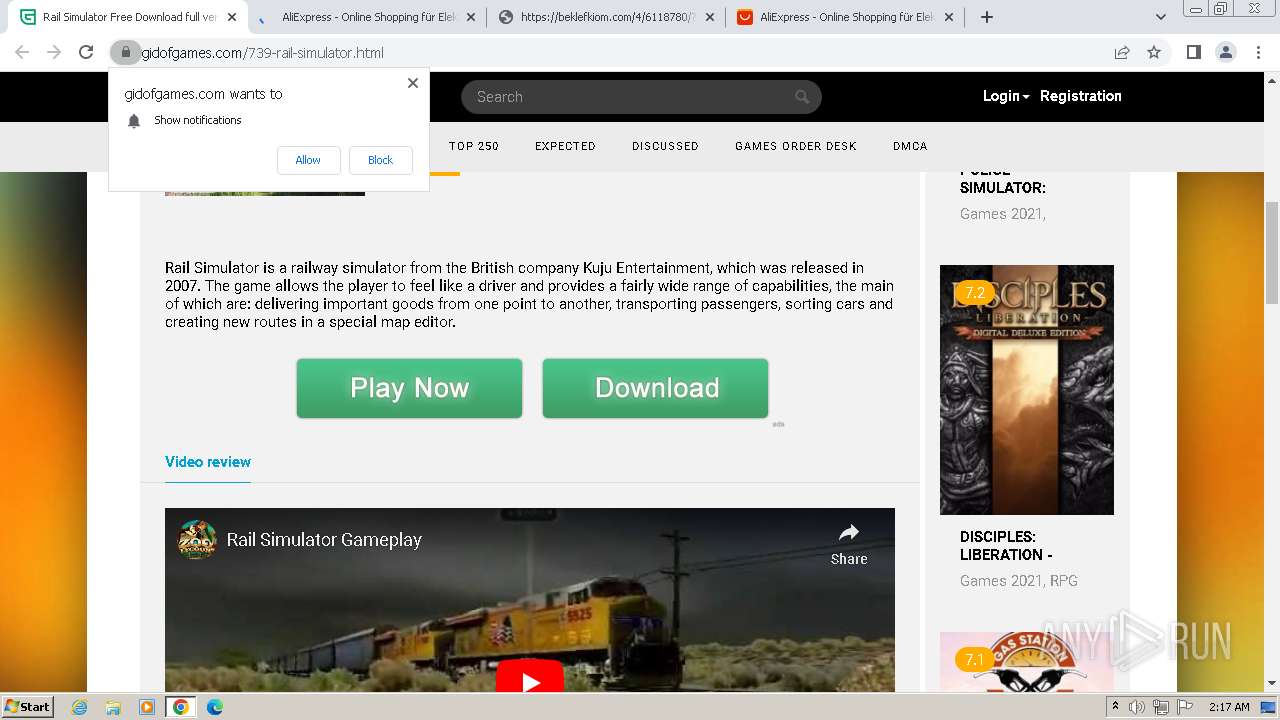Click the Chrome taskbar icon
Viewport: 1280px width, 720px height.
click(180, 707)
